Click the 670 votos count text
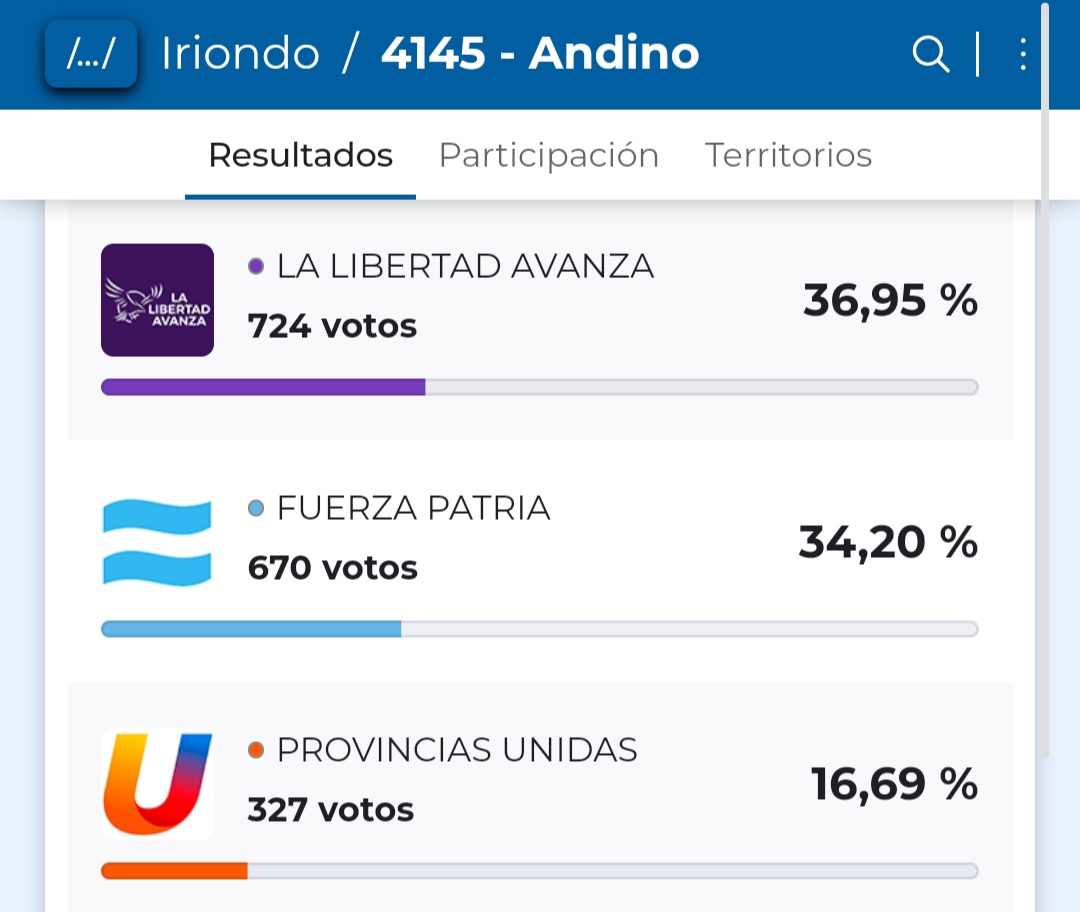Screen dimensions: 1080x912 [332, 568]
